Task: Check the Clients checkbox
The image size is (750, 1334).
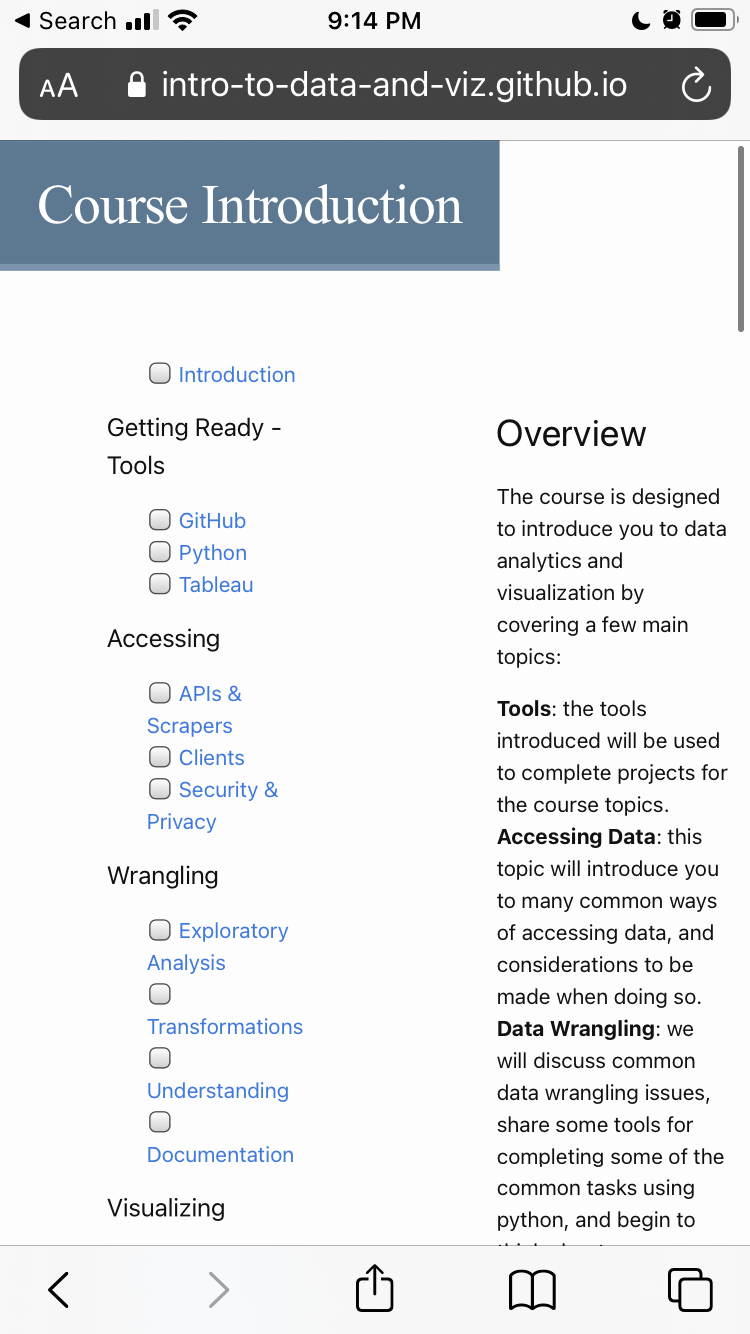Action: (160, 757)
